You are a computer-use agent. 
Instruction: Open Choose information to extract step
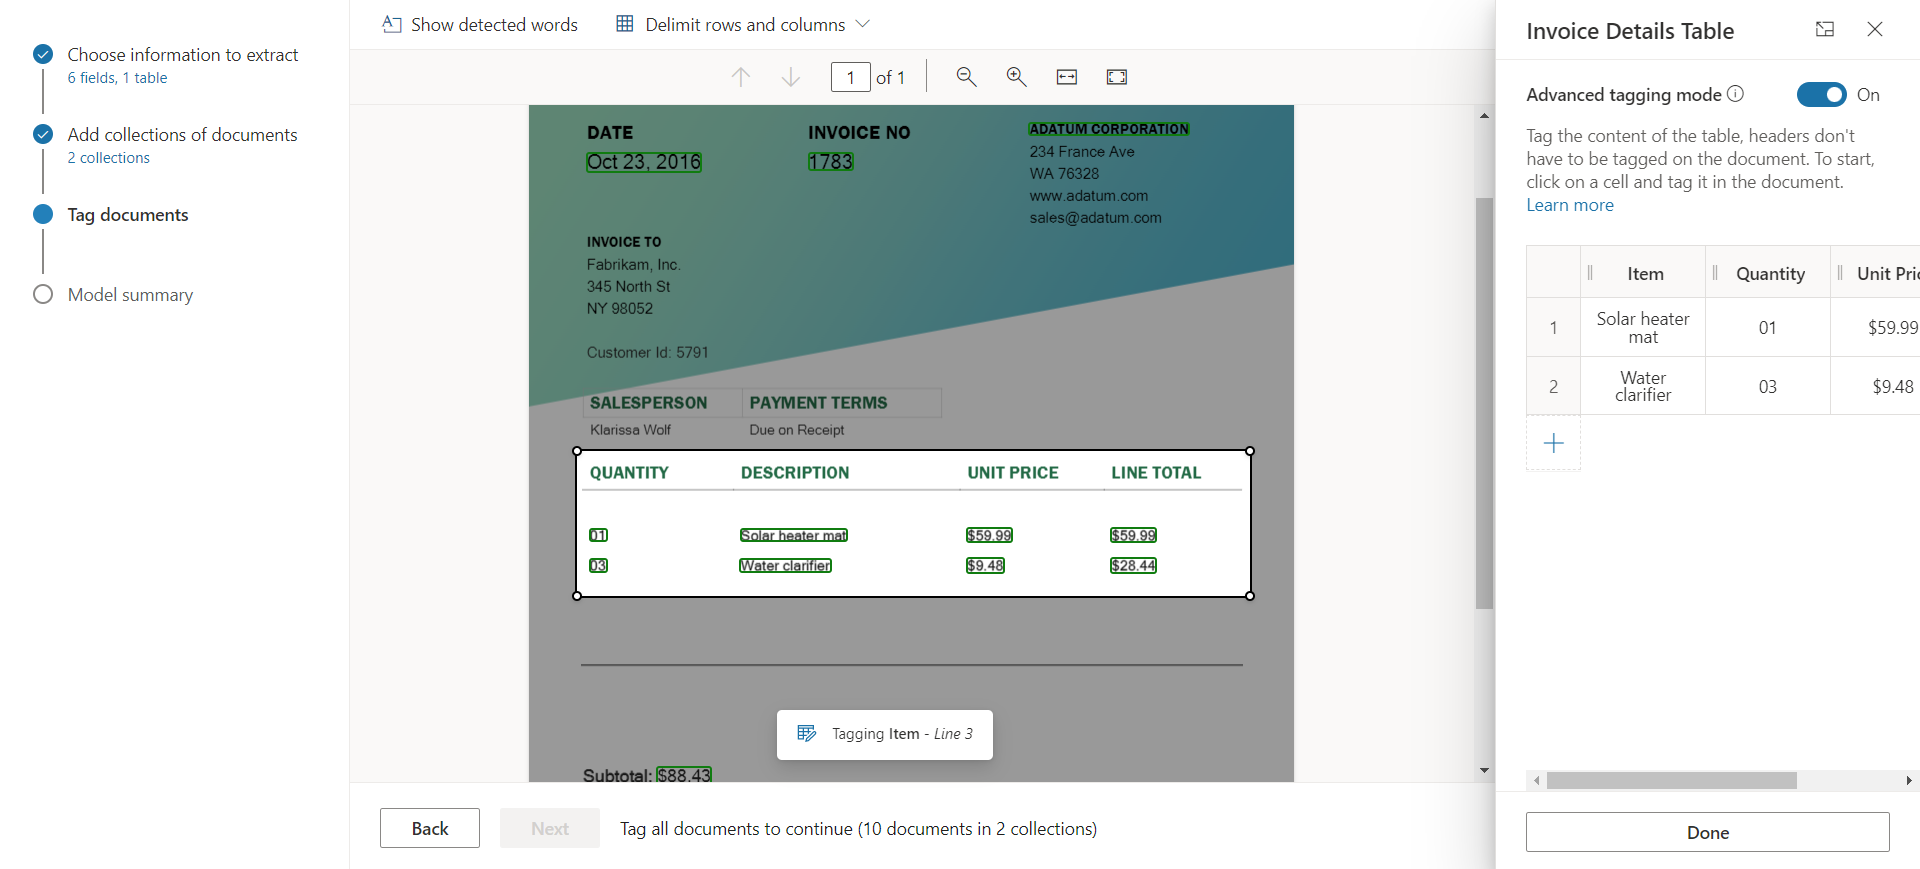click(182, 55)
